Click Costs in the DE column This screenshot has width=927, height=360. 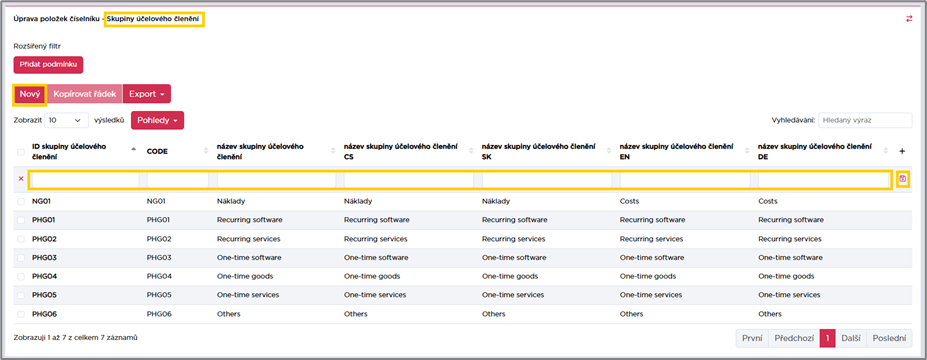768,202
